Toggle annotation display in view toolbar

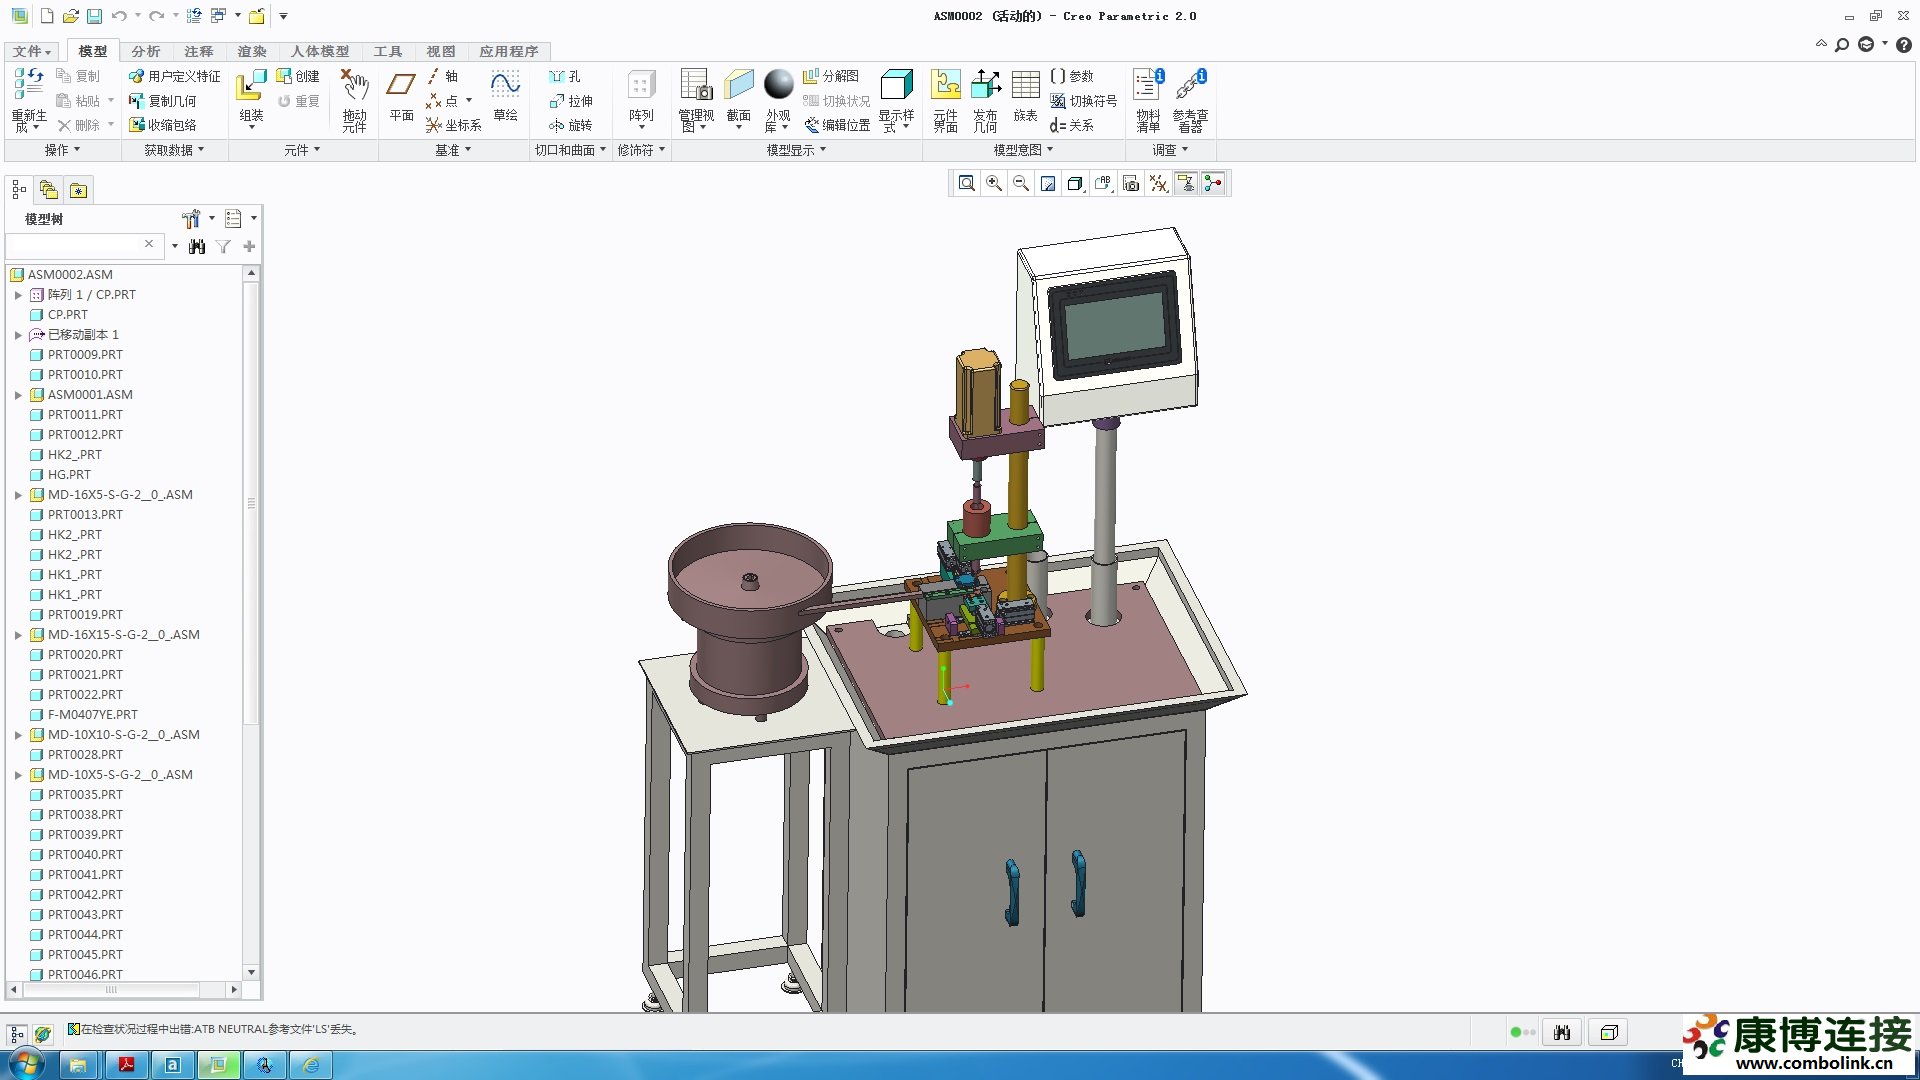click(1185, 184)
